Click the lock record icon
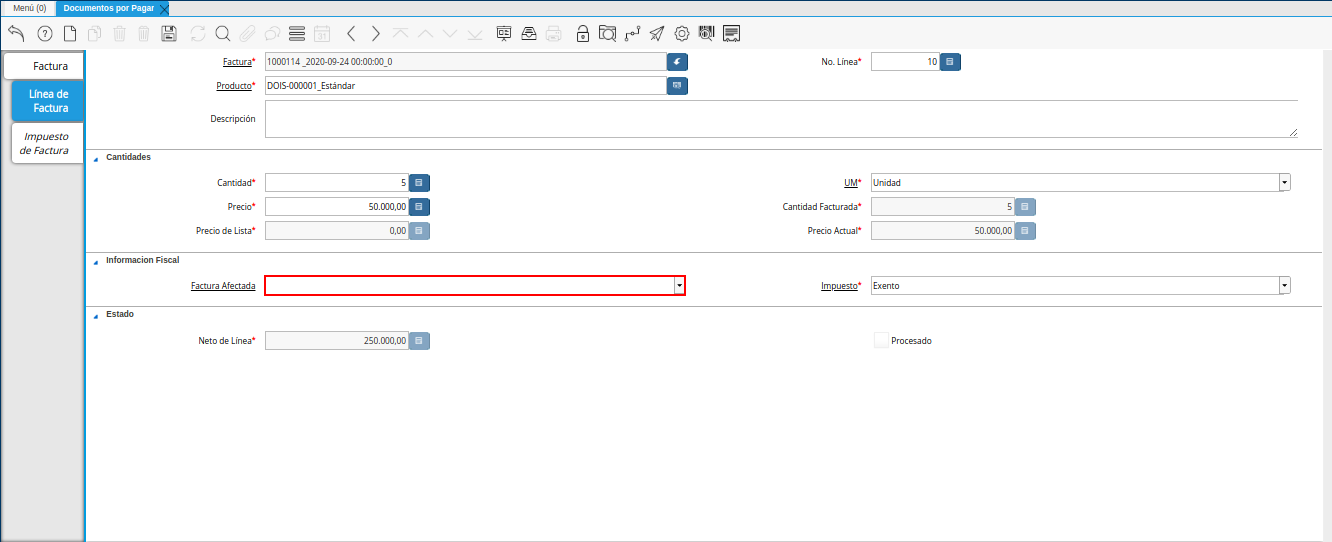1332x542 pixels. click(x=583, y=33)
